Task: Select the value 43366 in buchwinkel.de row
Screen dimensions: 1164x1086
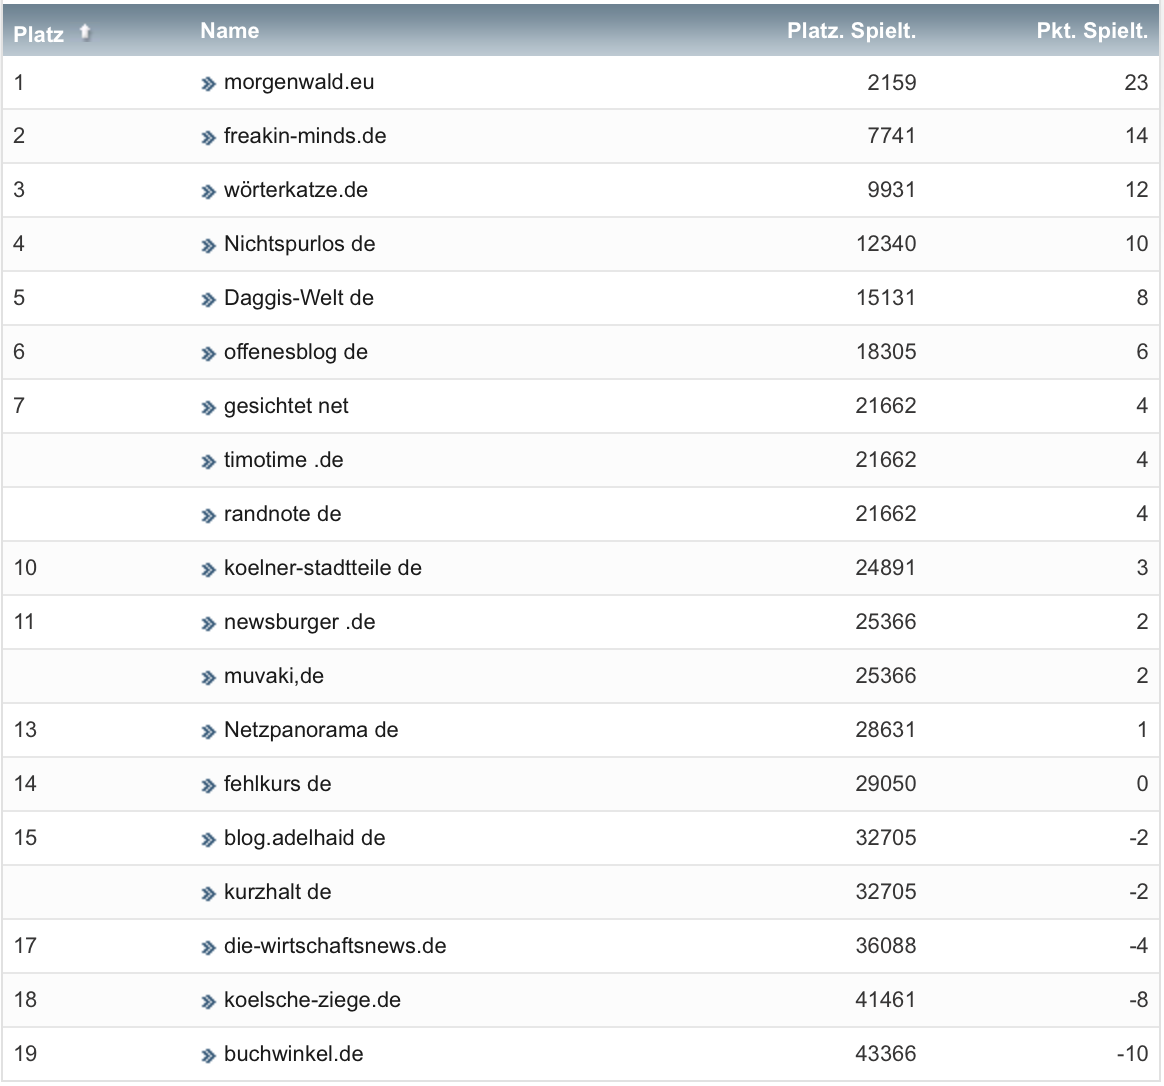Action: (x=886, y=1054)
